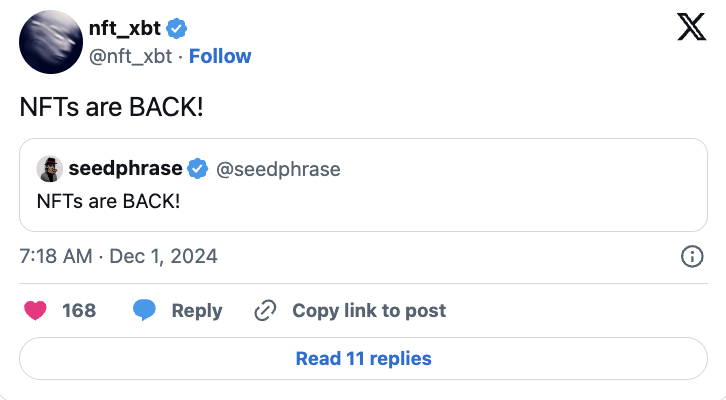This screenshot has width=726, height=400.
Task: Open the @nft_xbt handle link
Action: pyautogui.click(x=132, y=56)
